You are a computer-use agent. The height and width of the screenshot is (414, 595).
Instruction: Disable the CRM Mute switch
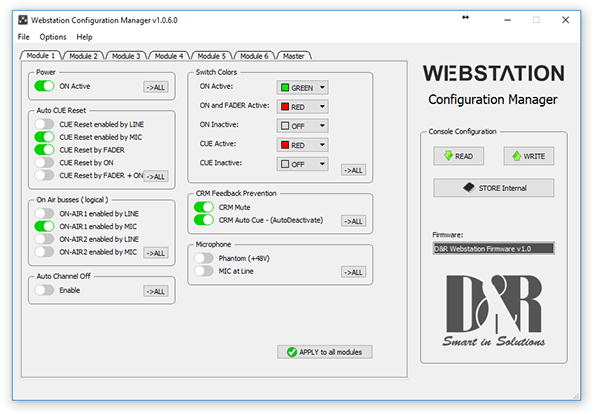[204, 207]
